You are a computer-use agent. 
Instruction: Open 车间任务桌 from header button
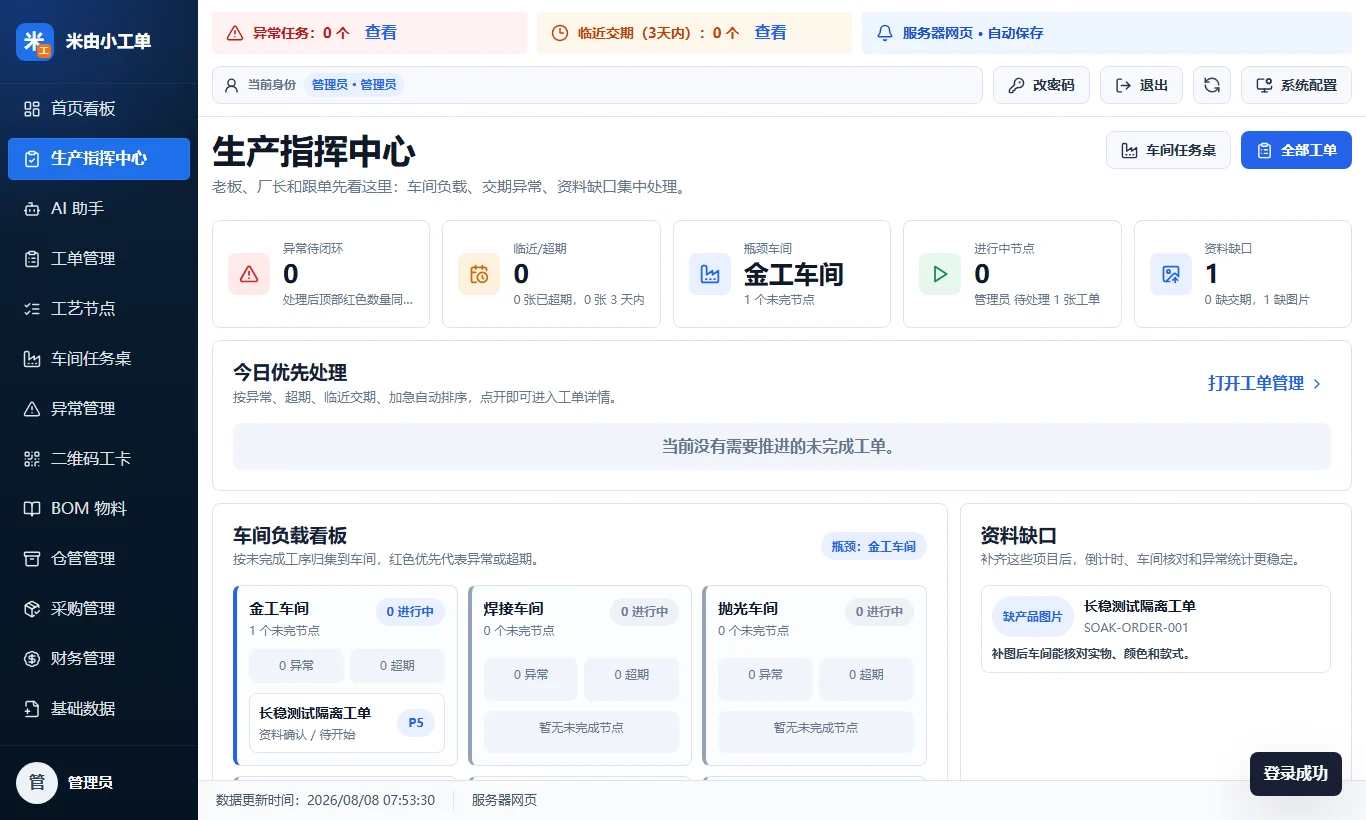1168,150
